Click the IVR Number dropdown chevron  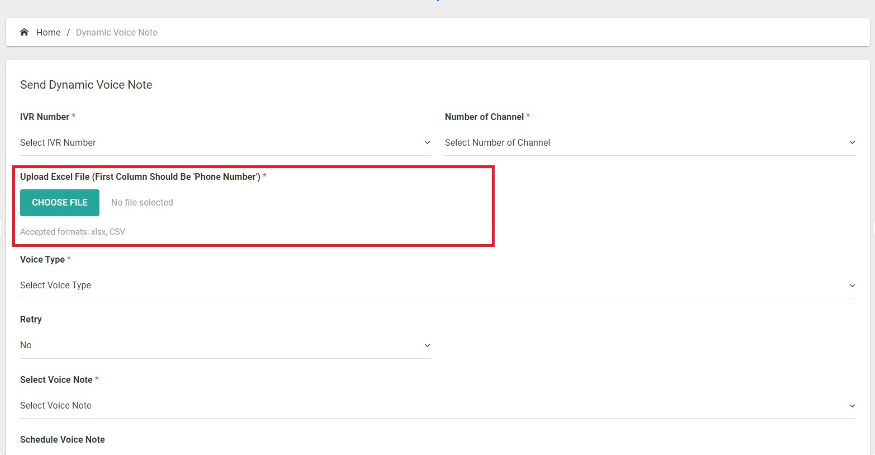[x=427, y=143]
